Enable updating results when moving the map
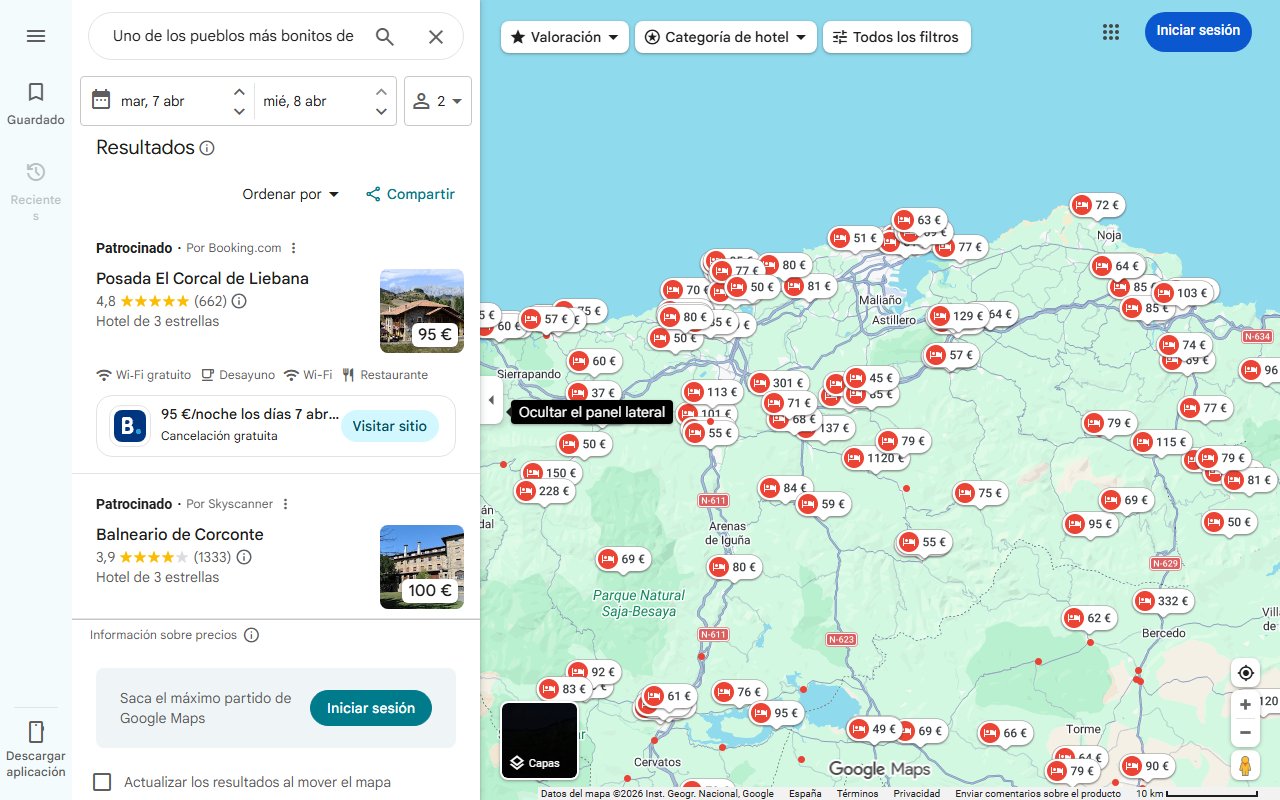The image size is (1280, 800). point(102,782)
